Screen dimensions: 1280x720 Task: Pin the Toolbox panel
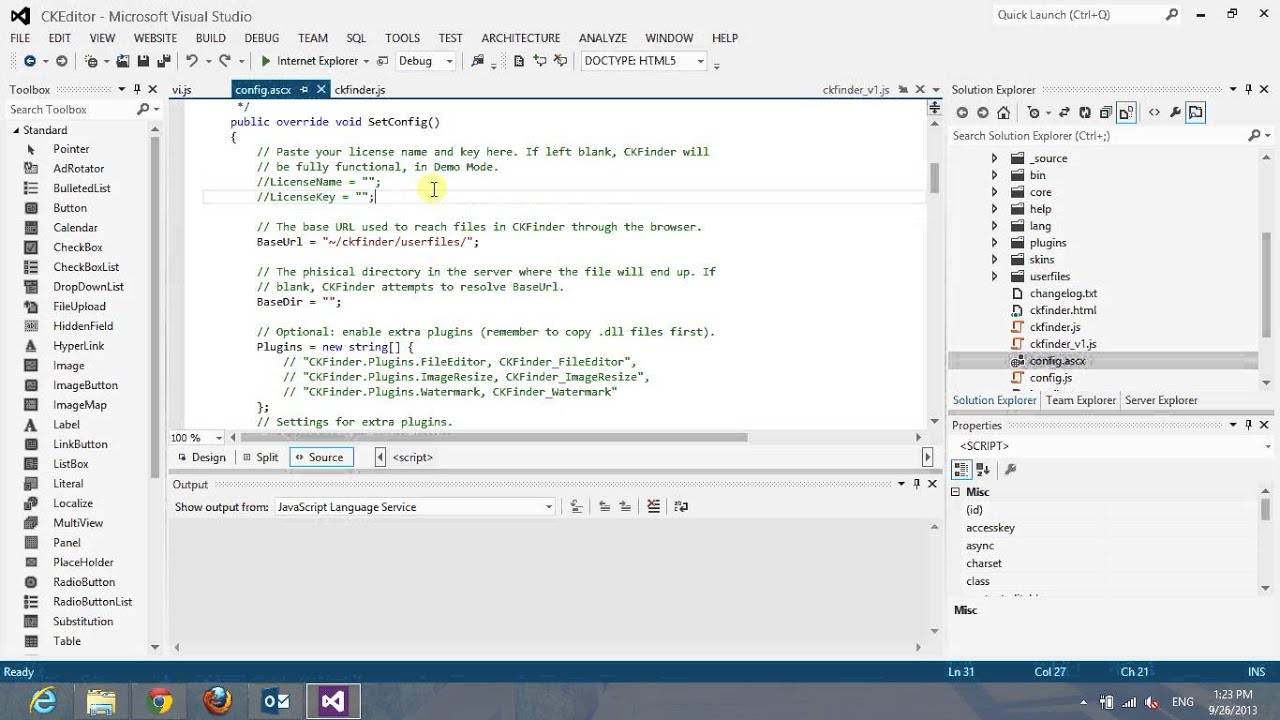tap(137, 89)
